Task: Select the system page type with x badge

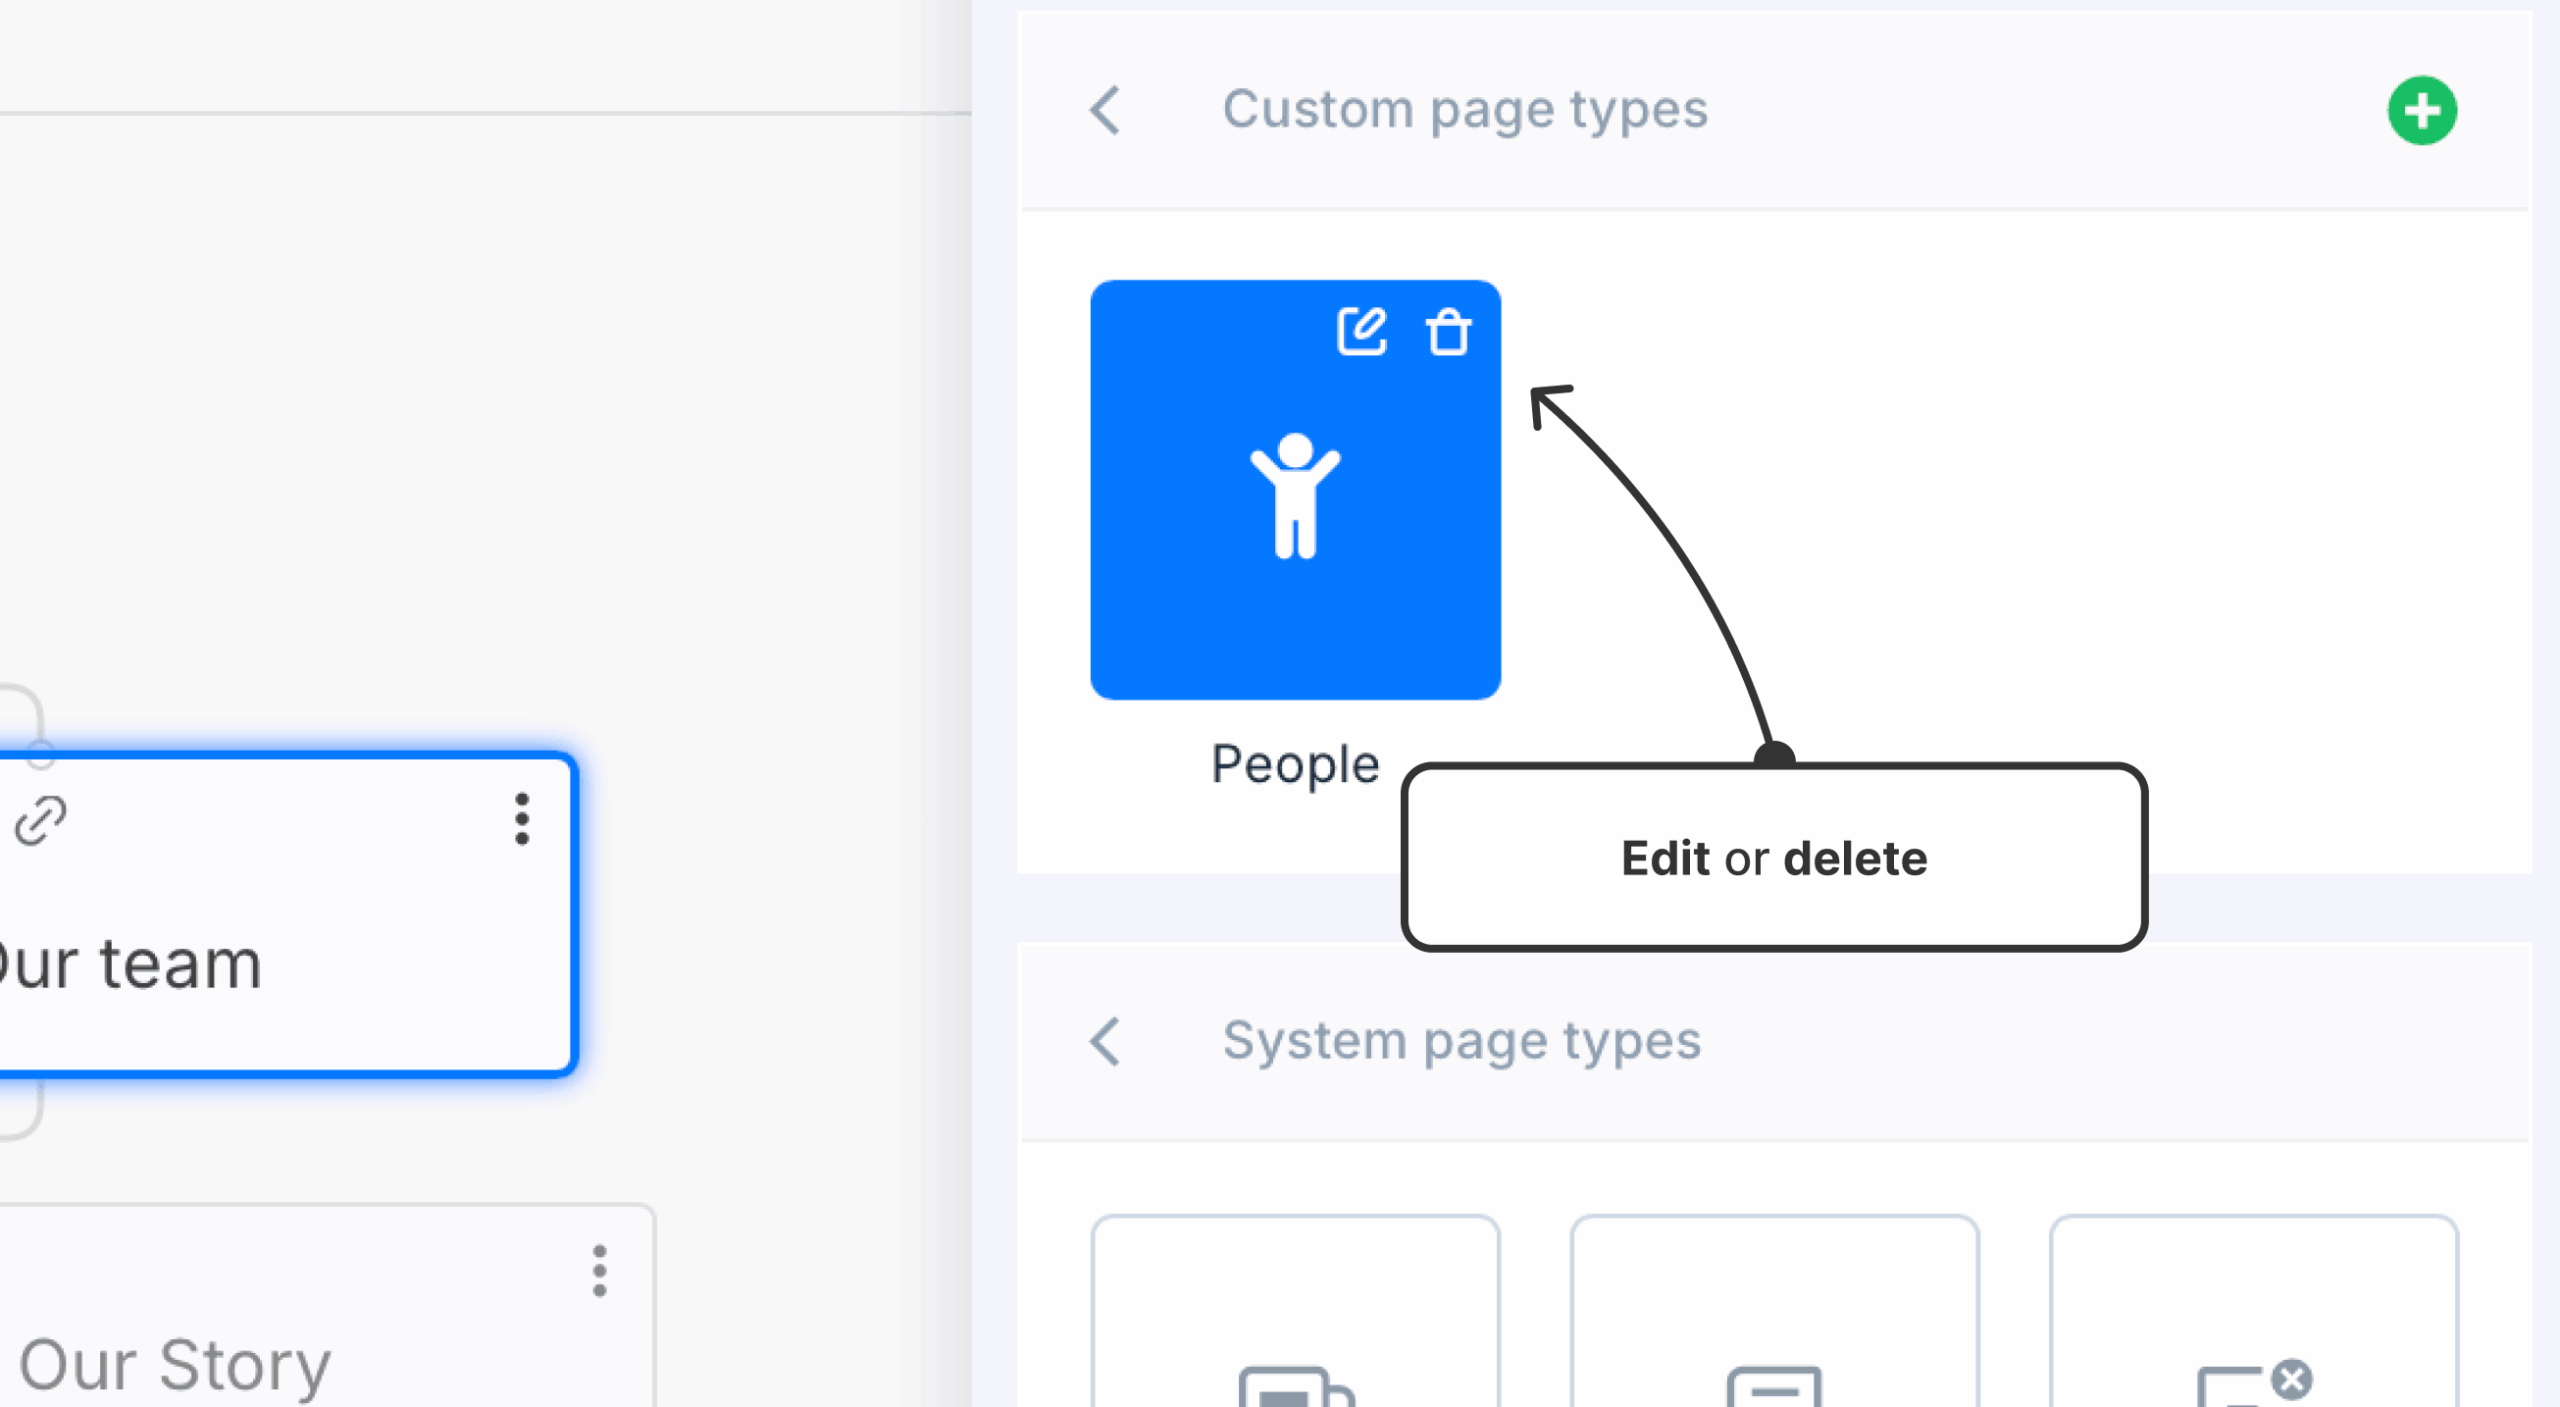Action: coord(2253,1312)
